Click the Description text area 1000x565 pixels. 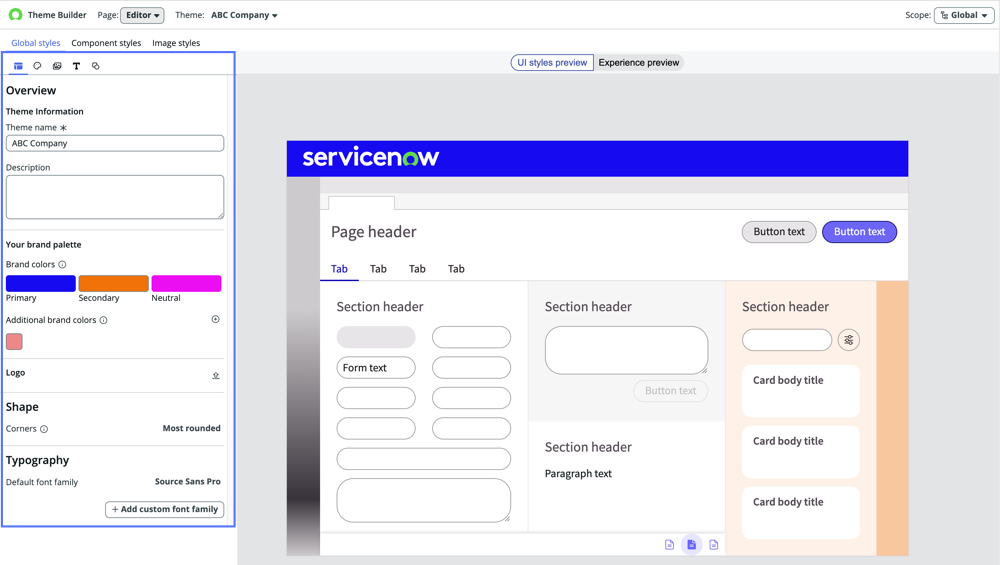point(115,197)
